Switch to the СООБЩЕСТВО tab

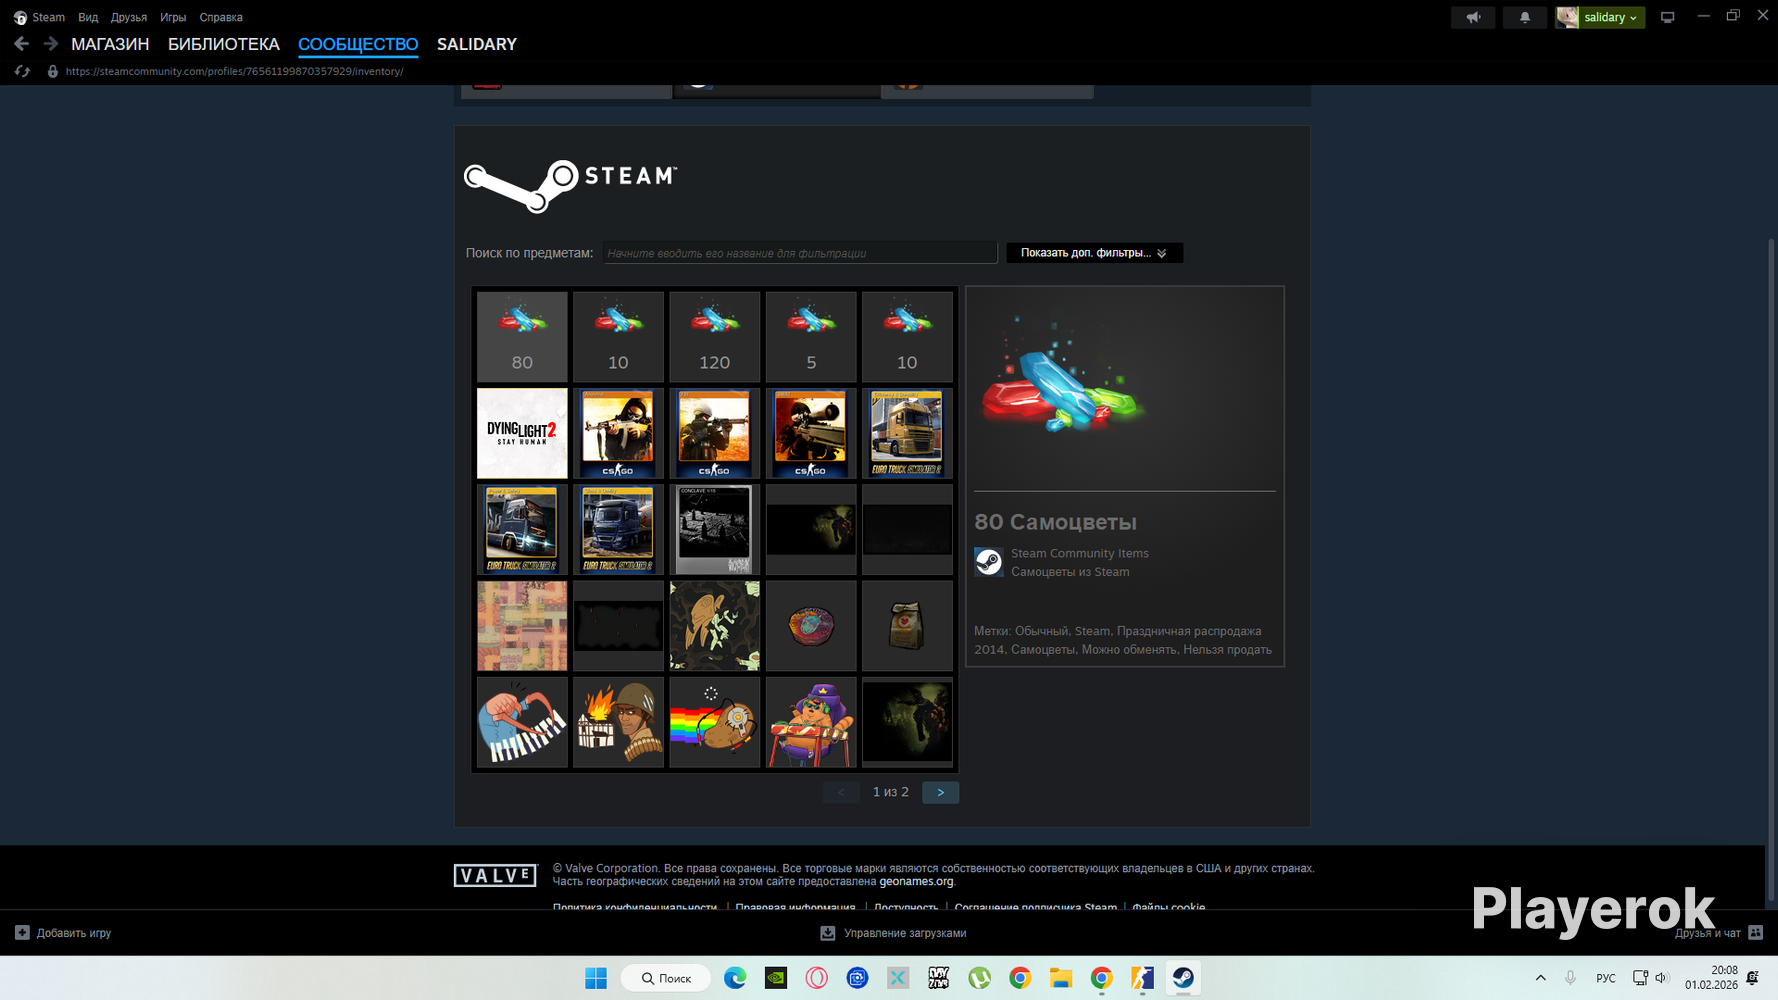coord(358,44)
